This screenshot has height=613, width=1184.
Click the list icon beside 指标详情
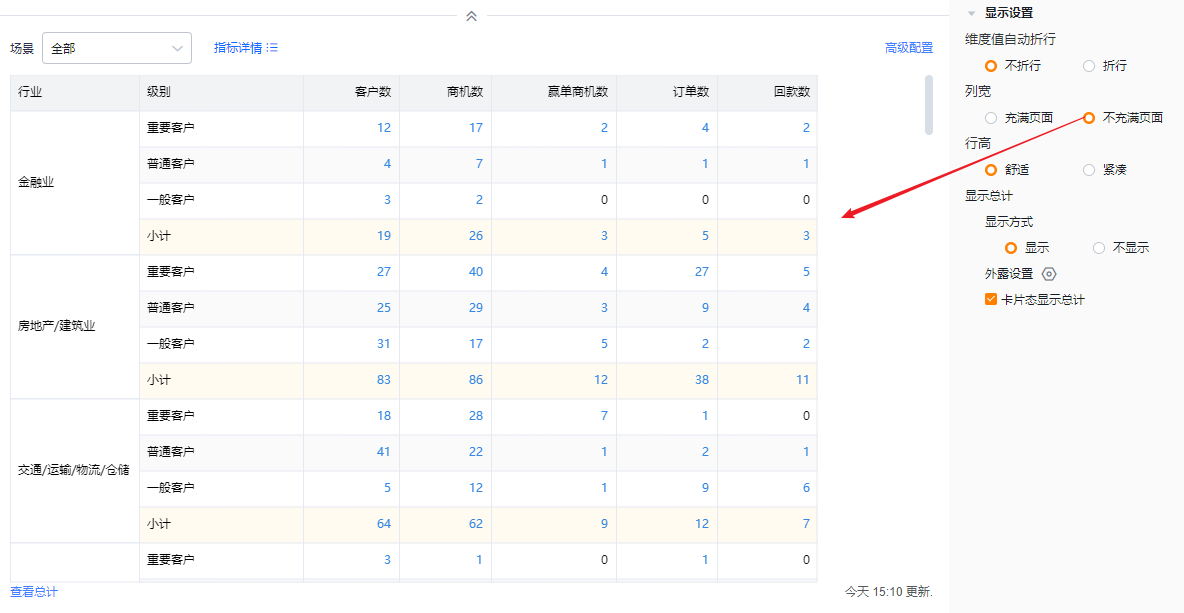(x=272, y=48)
